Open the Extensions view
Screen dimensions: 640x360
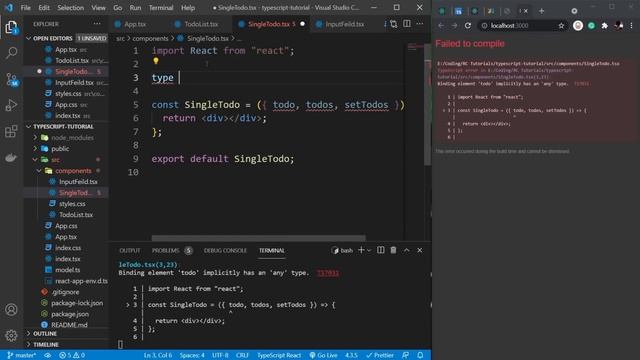pos(11,131)
